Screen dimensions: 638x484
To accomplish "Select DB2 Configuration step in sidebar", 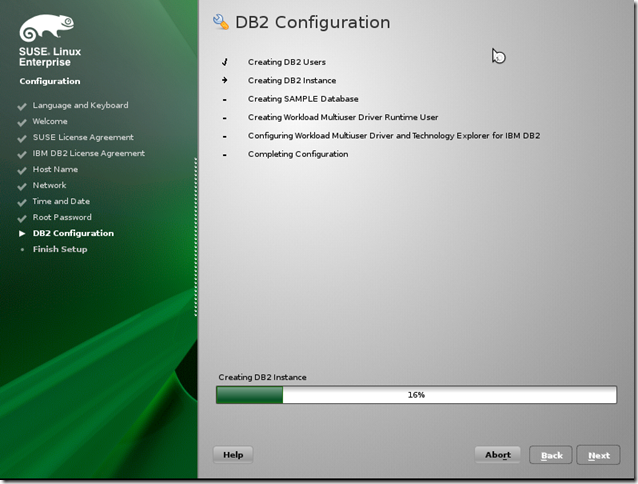I will coord(73,233).
